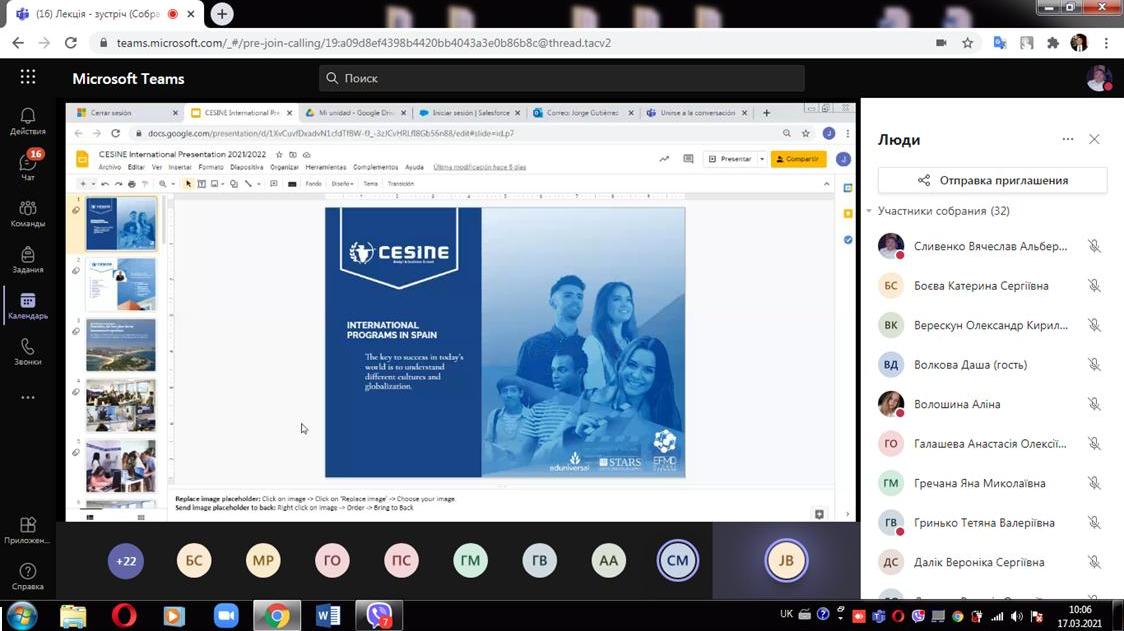This screenshot has width=1124, height=631.
Task: Open the comment history icon in shared Slides
Action: pos(688,159)
